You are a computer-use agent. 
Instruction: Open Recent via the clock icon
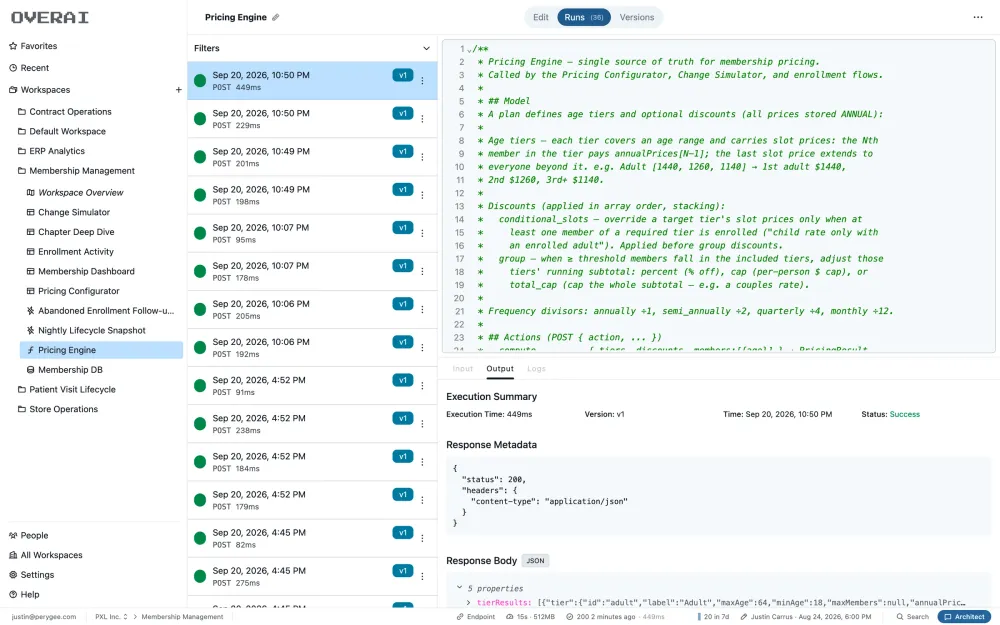tap(13, 68)
